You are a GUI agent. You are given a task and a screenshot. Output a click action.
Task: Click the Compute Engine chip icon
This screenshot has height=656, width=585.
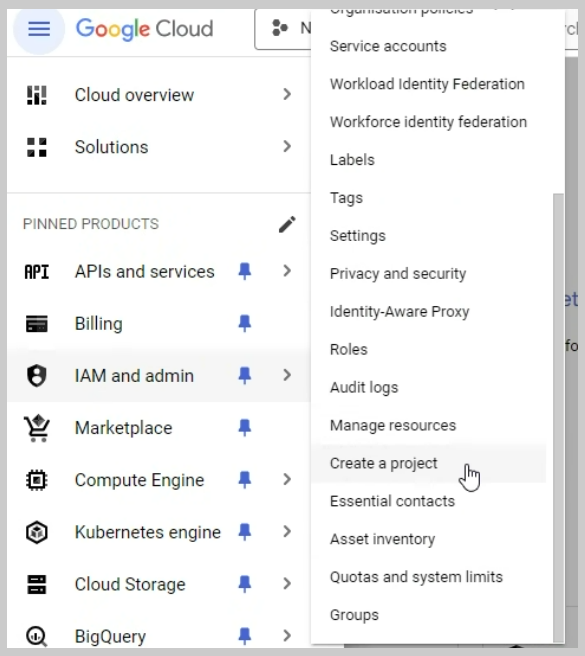pyautogui.click(x=37, y=480)
